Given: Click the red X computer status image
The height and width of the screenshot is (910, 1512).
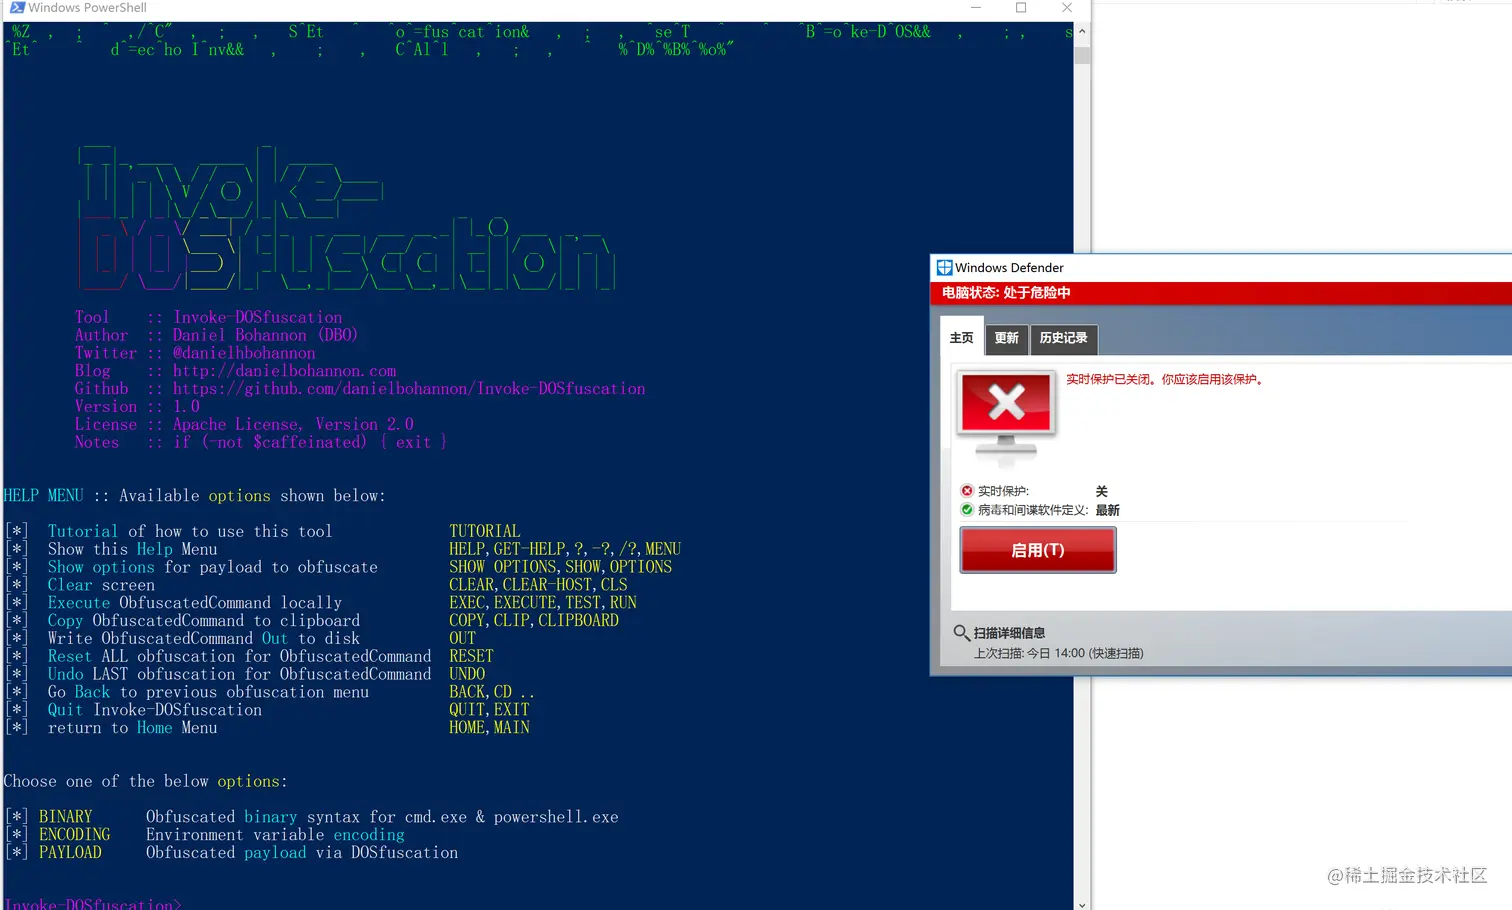Looking at the screenshot, I should [1006, 415].
